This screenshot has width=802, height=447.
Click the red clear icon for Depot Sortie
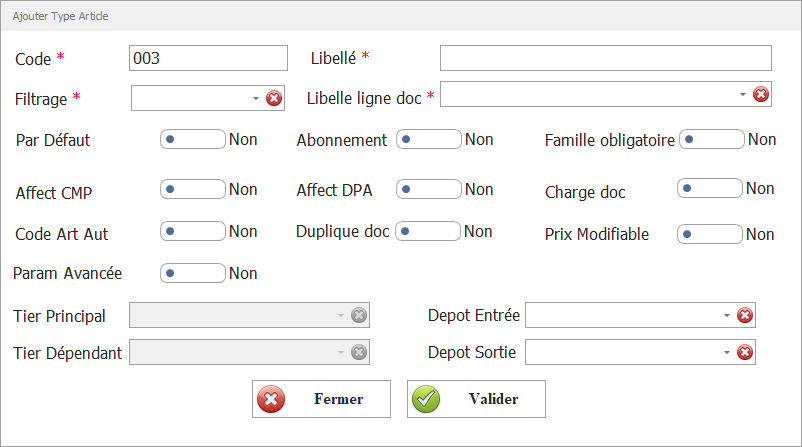[744, 353]
